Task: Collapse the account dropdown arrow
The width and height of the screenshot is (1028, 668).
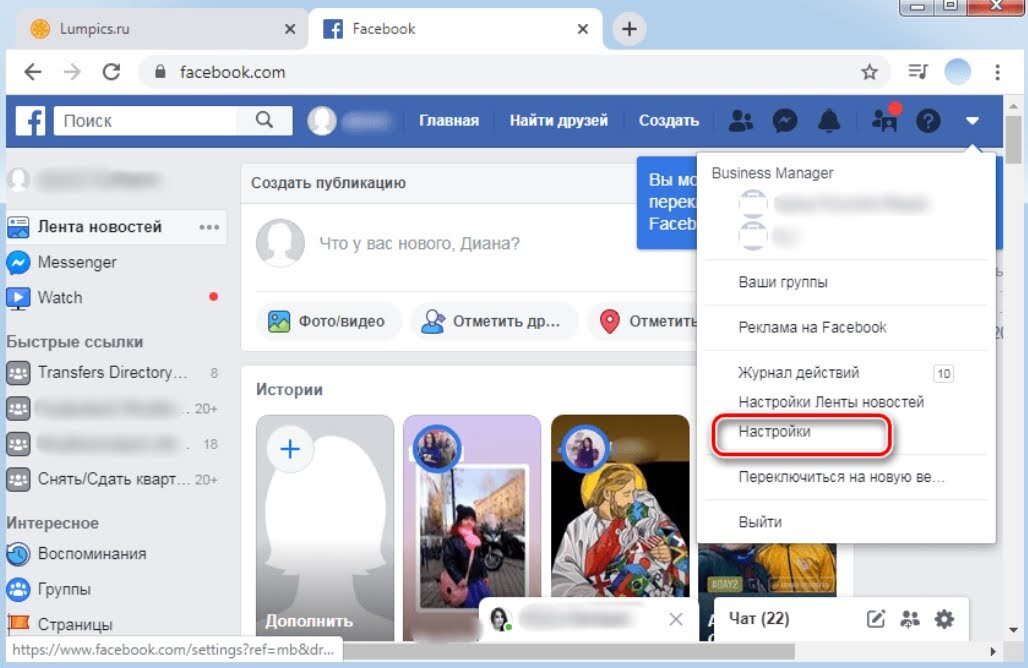Action: point(972,121)
